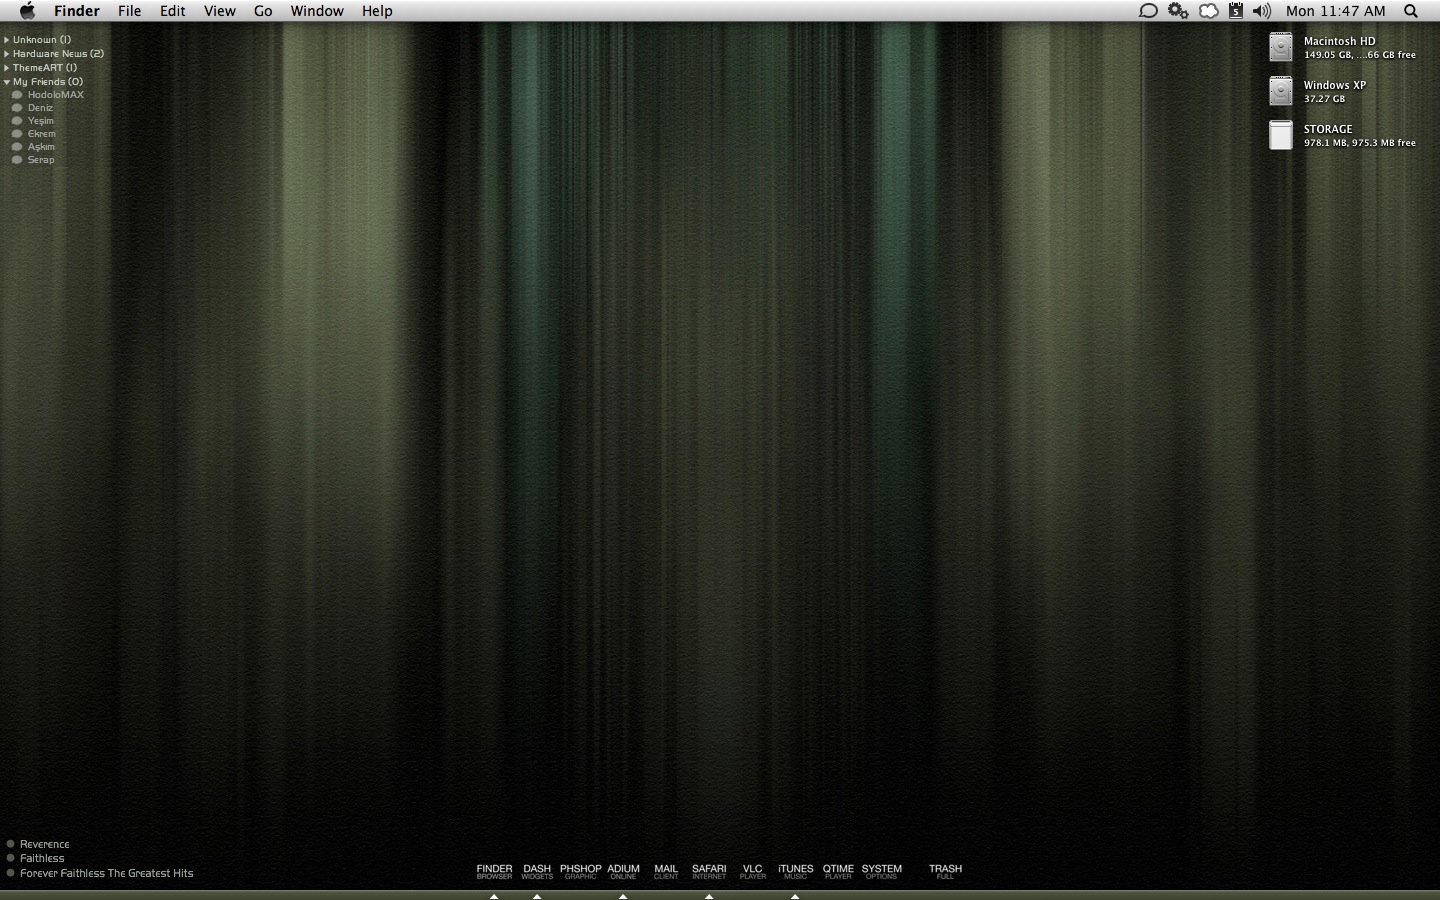Click the calendar icon in menu bar

tap(1236, 11)
